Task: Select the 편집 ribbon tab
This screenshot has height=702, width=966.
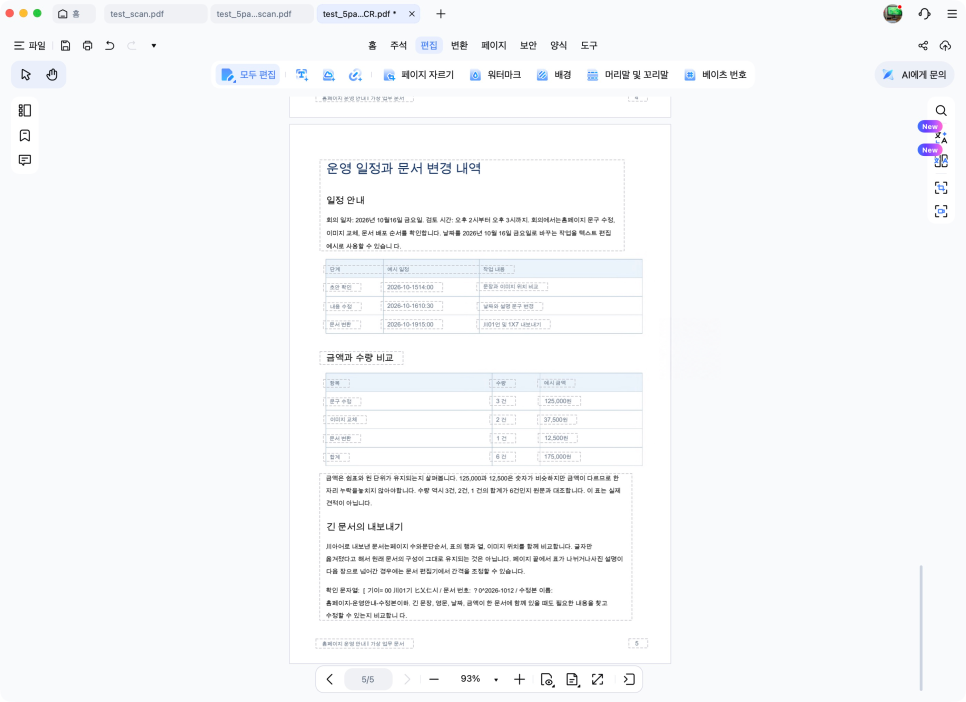Action: [429, 45]
